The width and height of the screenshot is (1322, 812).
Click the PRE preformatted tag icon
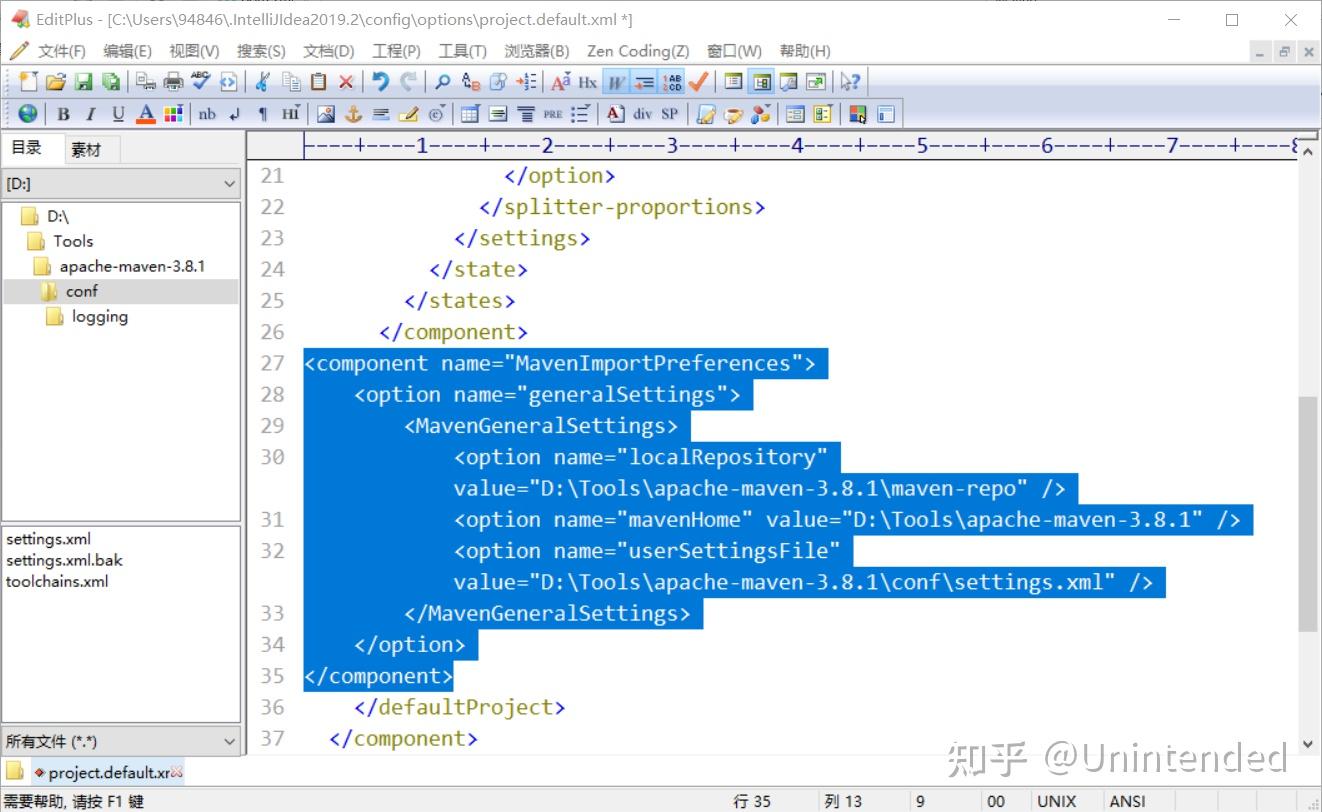(553, 114)
